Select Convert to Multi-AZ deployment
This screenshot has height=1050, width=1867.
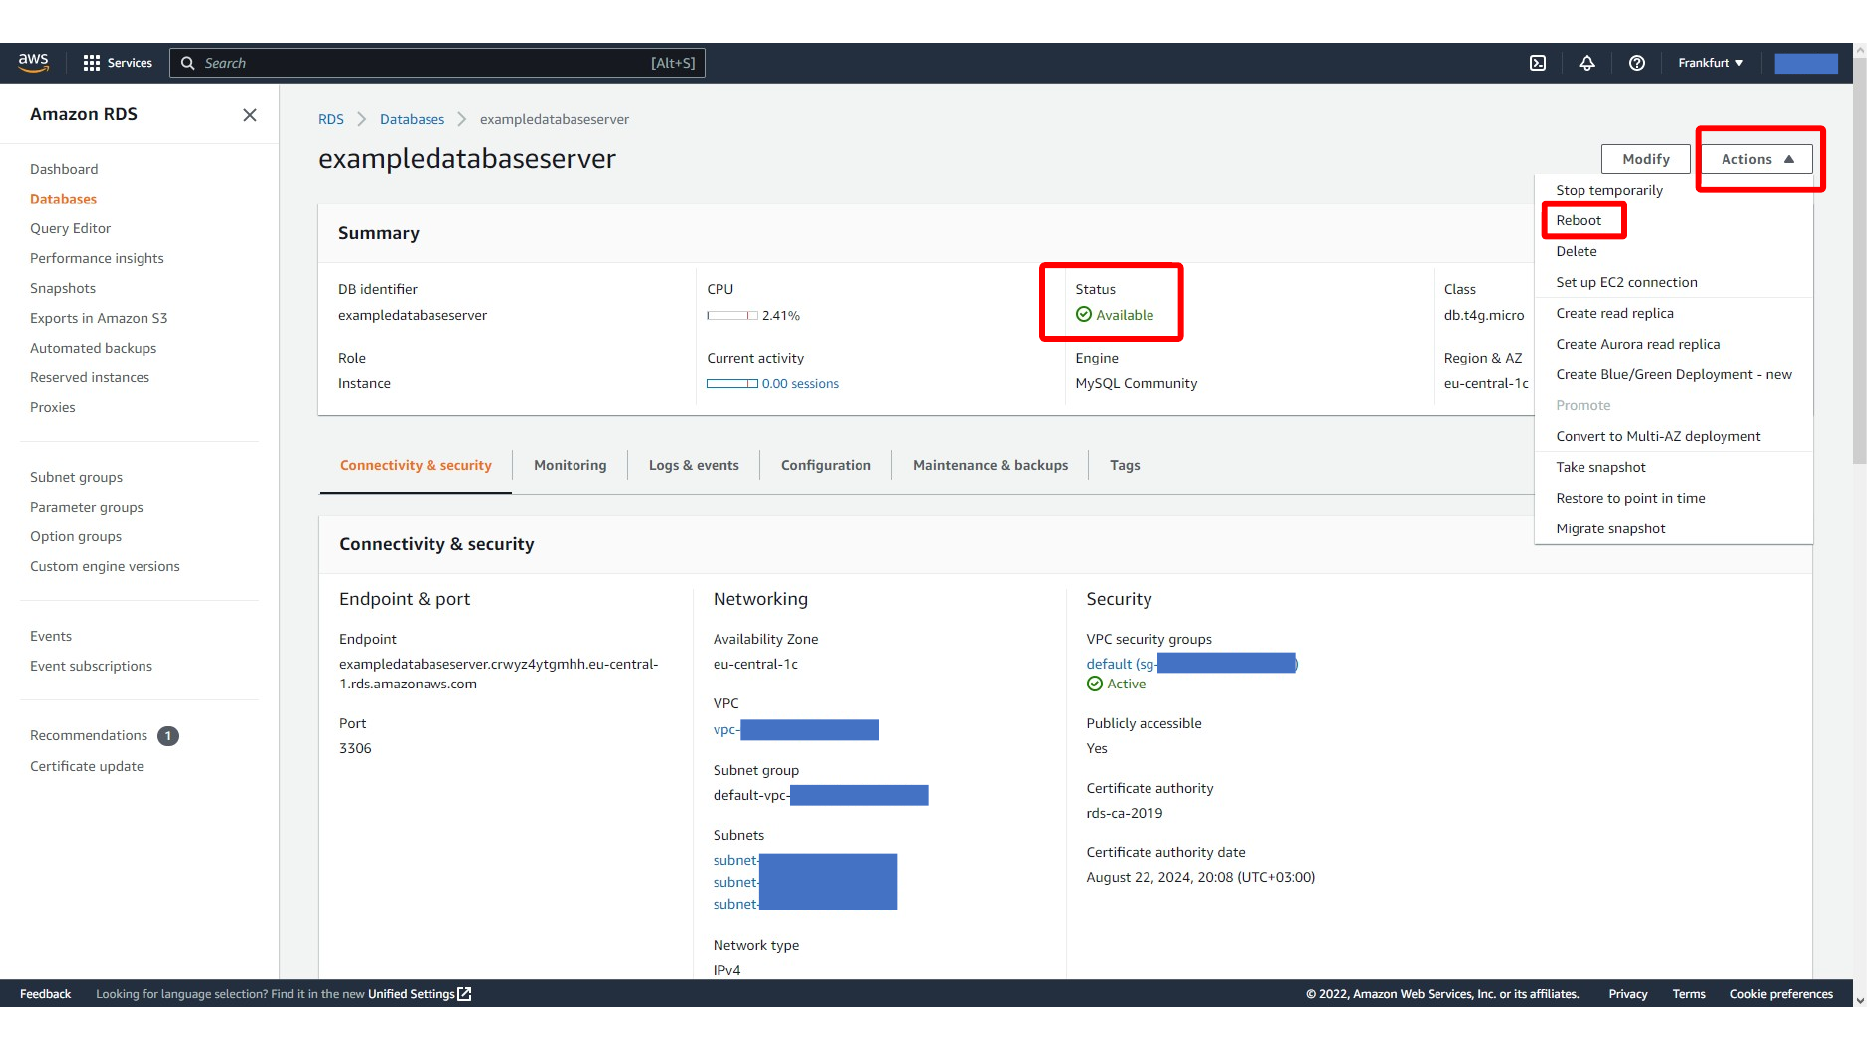(x=1658, y=436)
